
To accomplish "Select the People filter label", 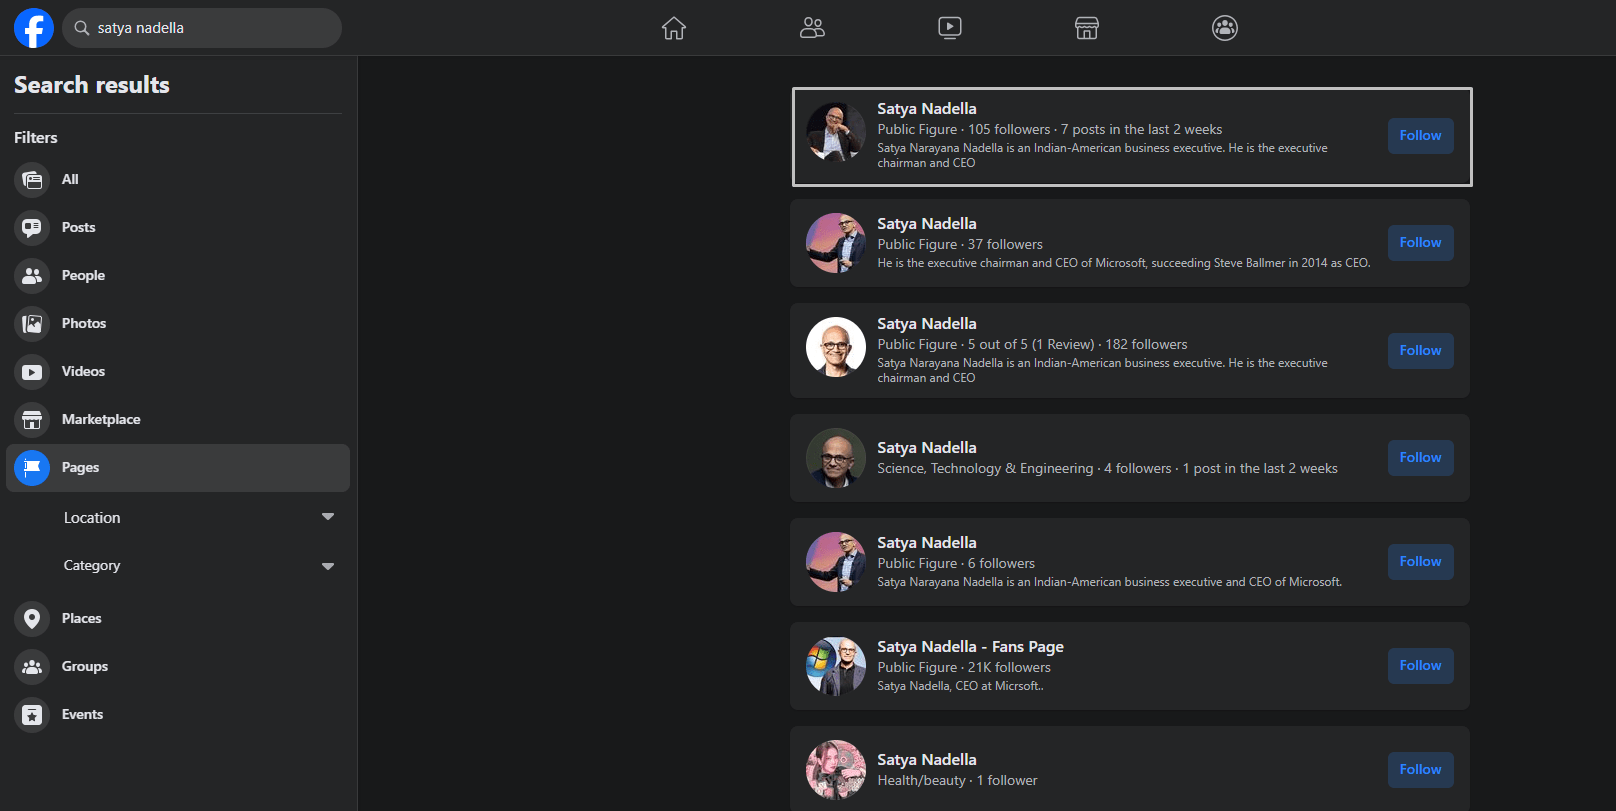I will coord(83,275).
